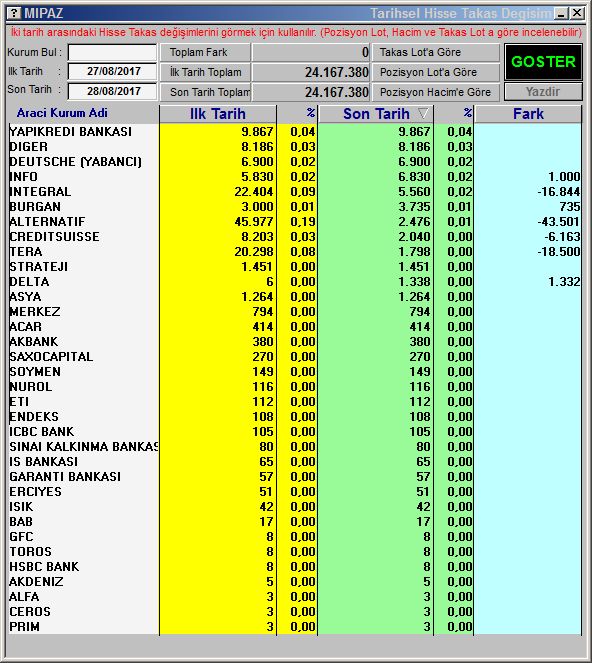This screenshot has width=592, height=663.
Task: Select NUROL row name
Action: (31, 387)
